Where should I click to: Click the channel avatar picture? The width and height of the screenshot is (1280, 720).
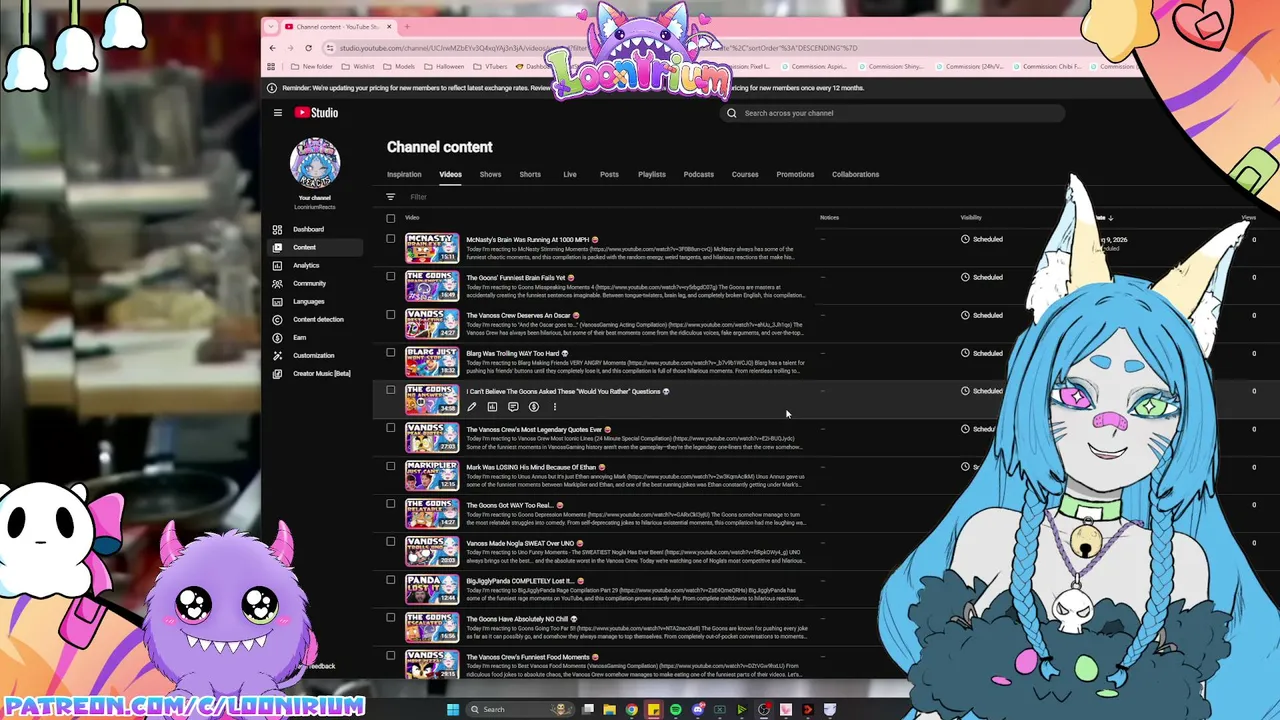tap(315, 163)
